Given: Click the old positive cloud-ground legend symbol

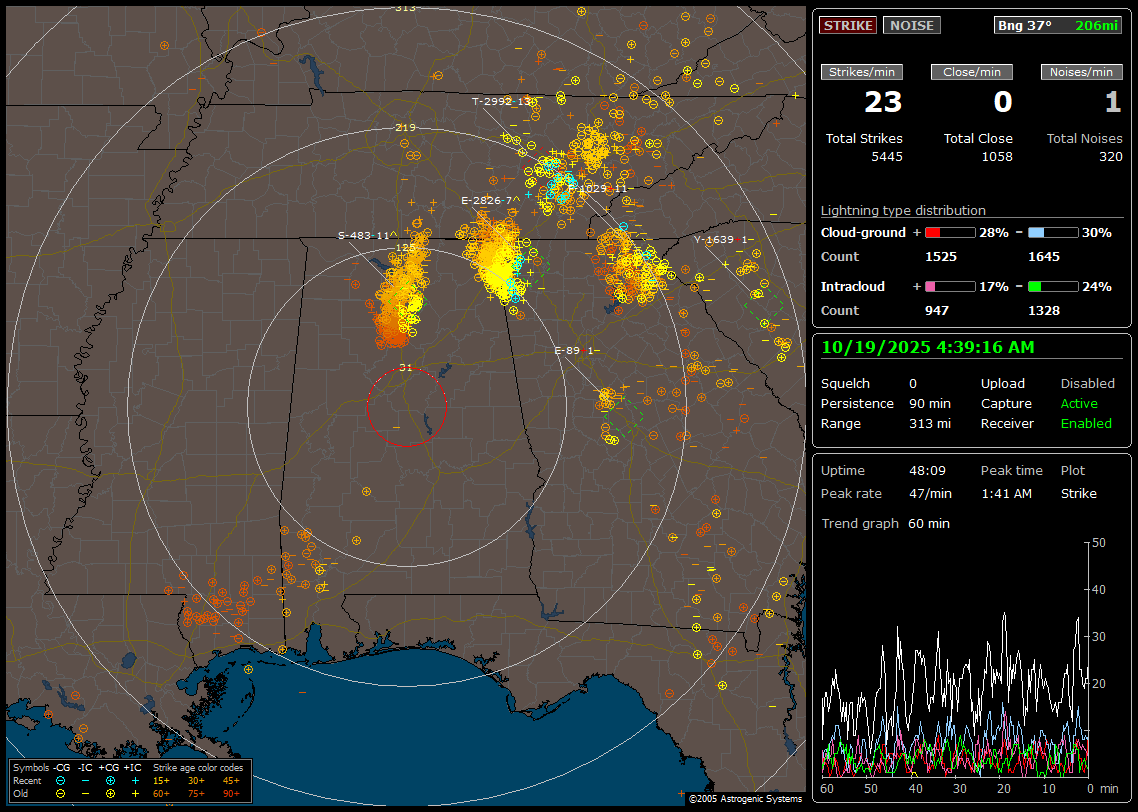Looking at the screenshot, I should [109, 793].
